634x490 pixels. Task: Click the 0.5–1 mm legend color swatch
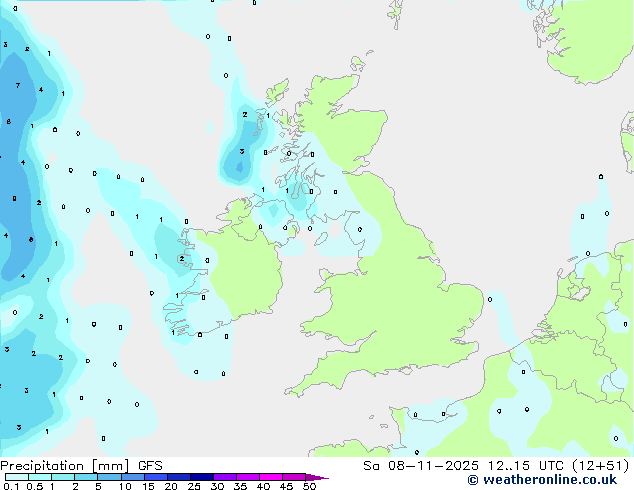coord(40,477)
